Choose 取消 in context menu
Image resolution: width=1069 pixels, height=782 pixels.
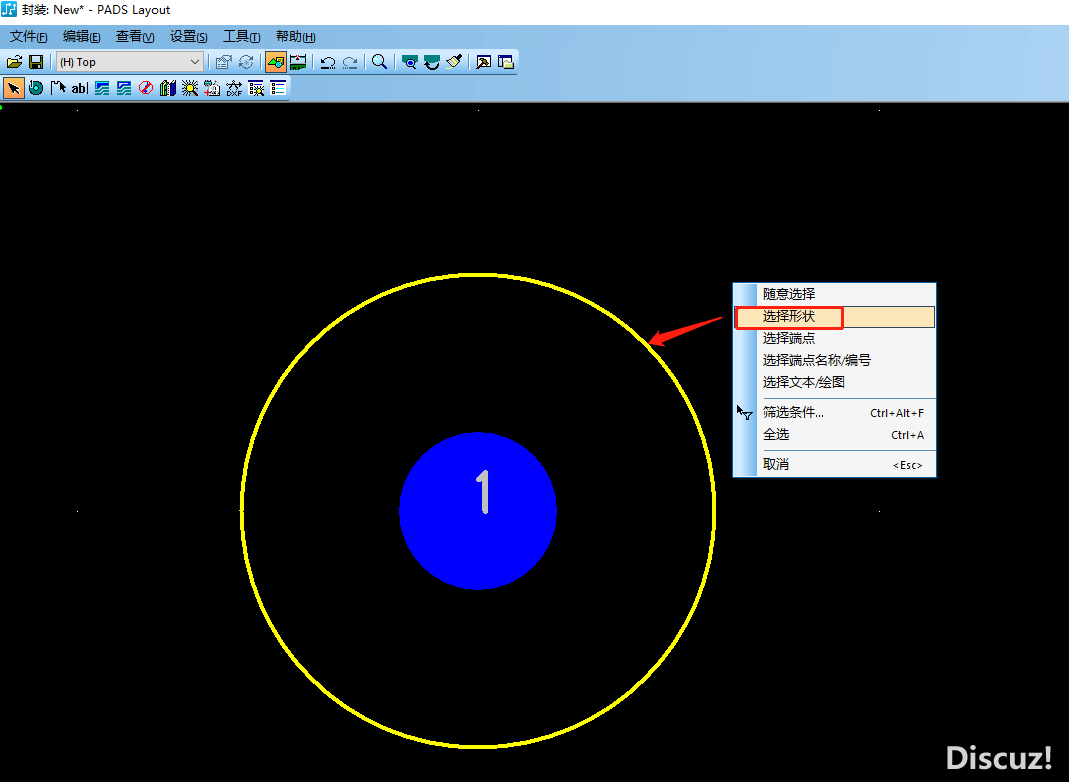point(834,464)
